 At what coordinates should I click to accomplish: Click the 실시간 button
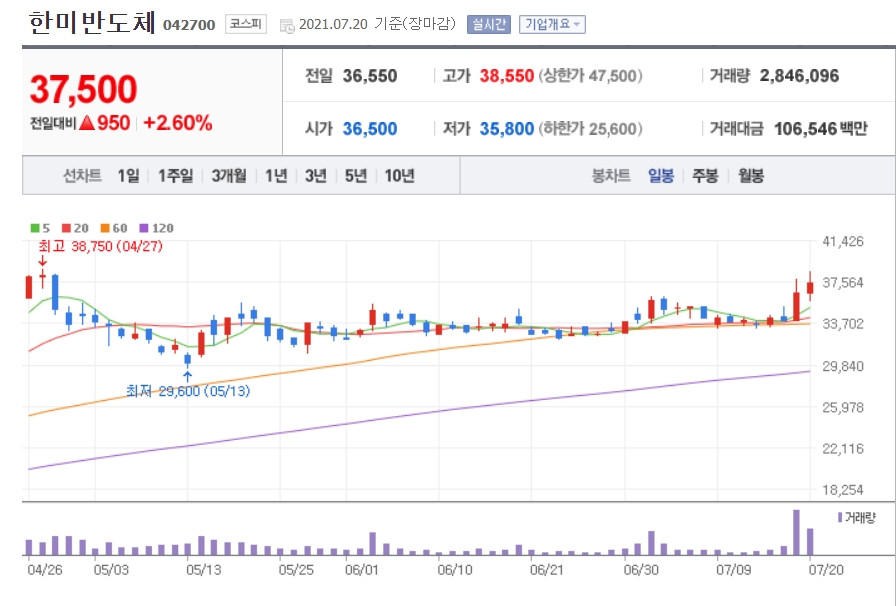489,25
